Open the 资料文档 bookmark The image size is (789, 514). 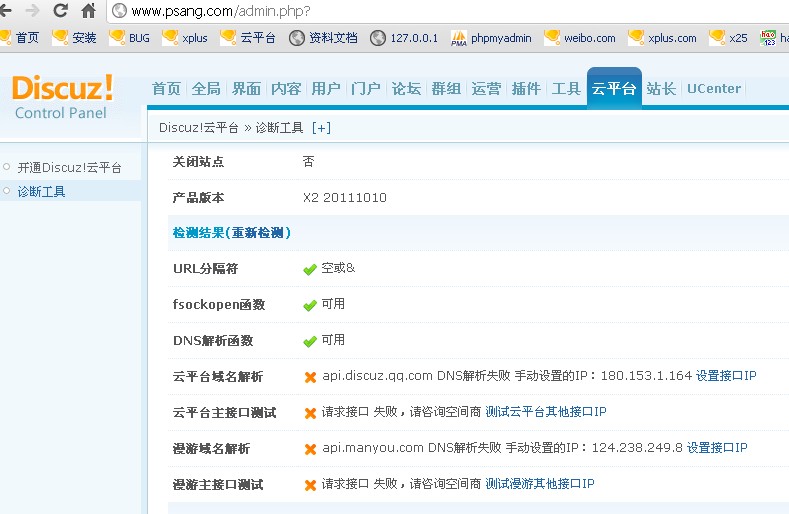tap(324, 38)
